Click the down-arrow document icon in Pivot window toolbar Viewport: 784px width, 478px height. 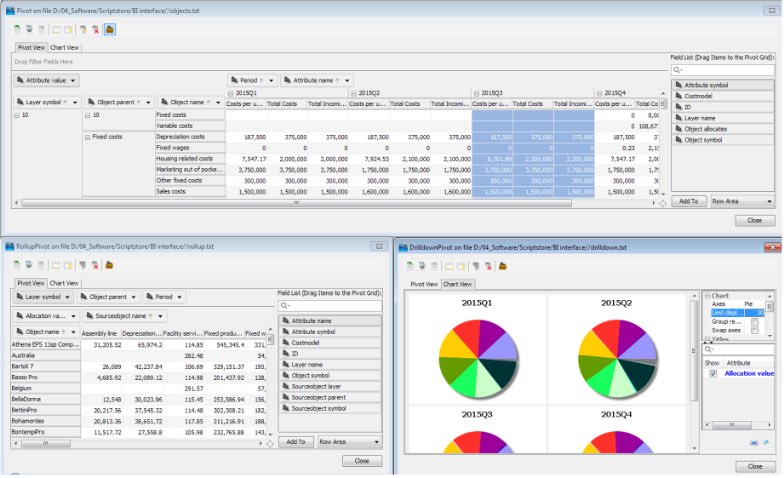coord(30,30)
